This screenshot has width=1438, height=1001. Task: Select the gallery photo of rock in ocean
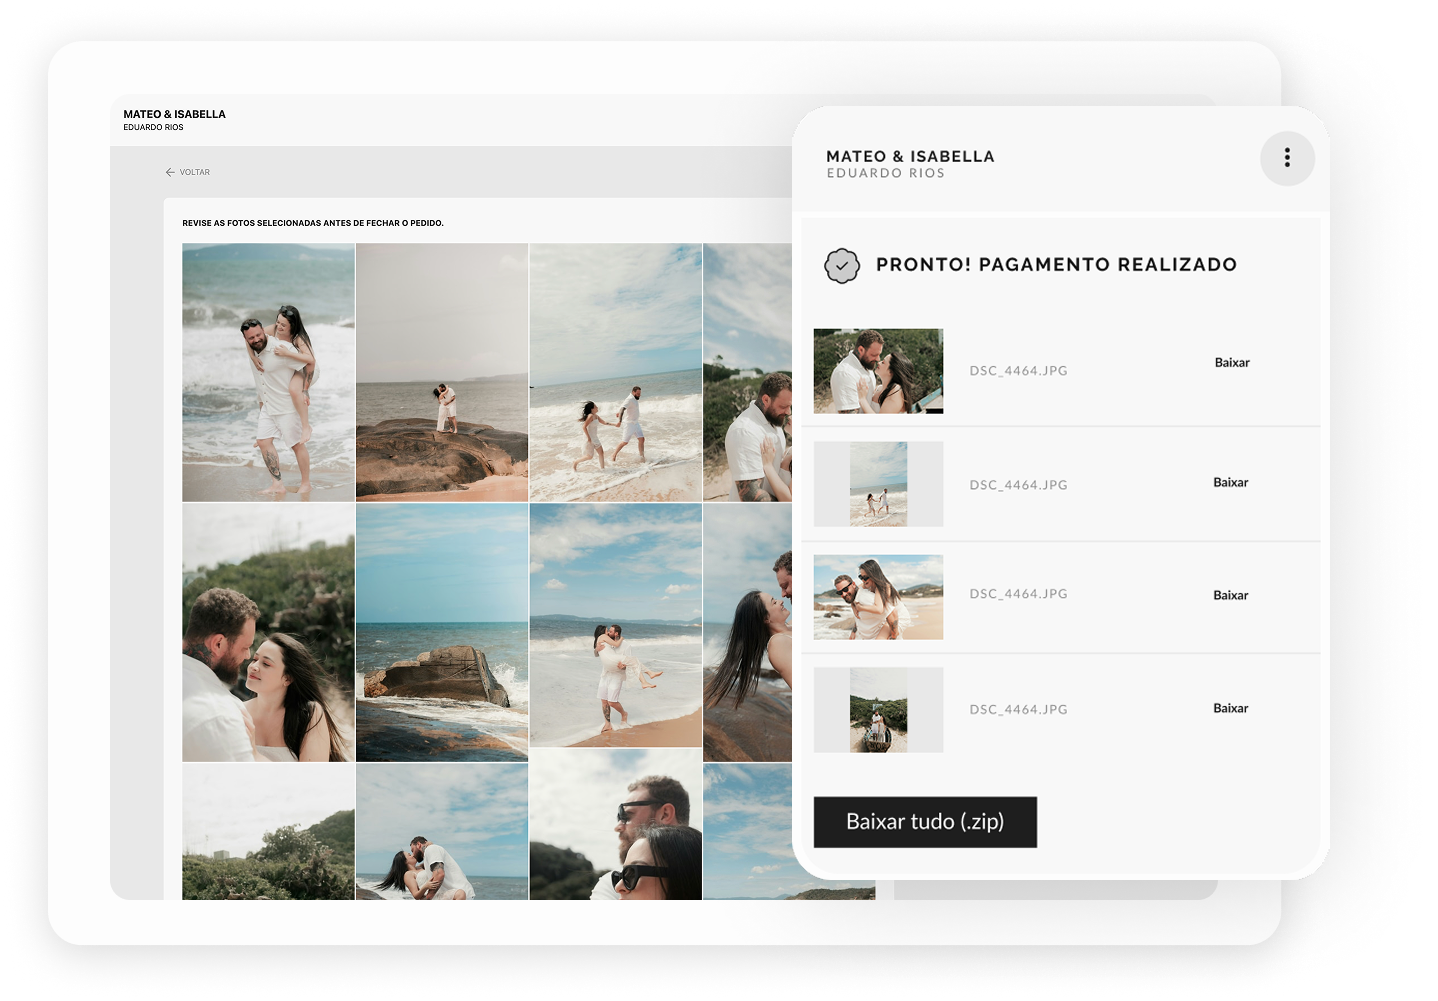tap(442, 632)
